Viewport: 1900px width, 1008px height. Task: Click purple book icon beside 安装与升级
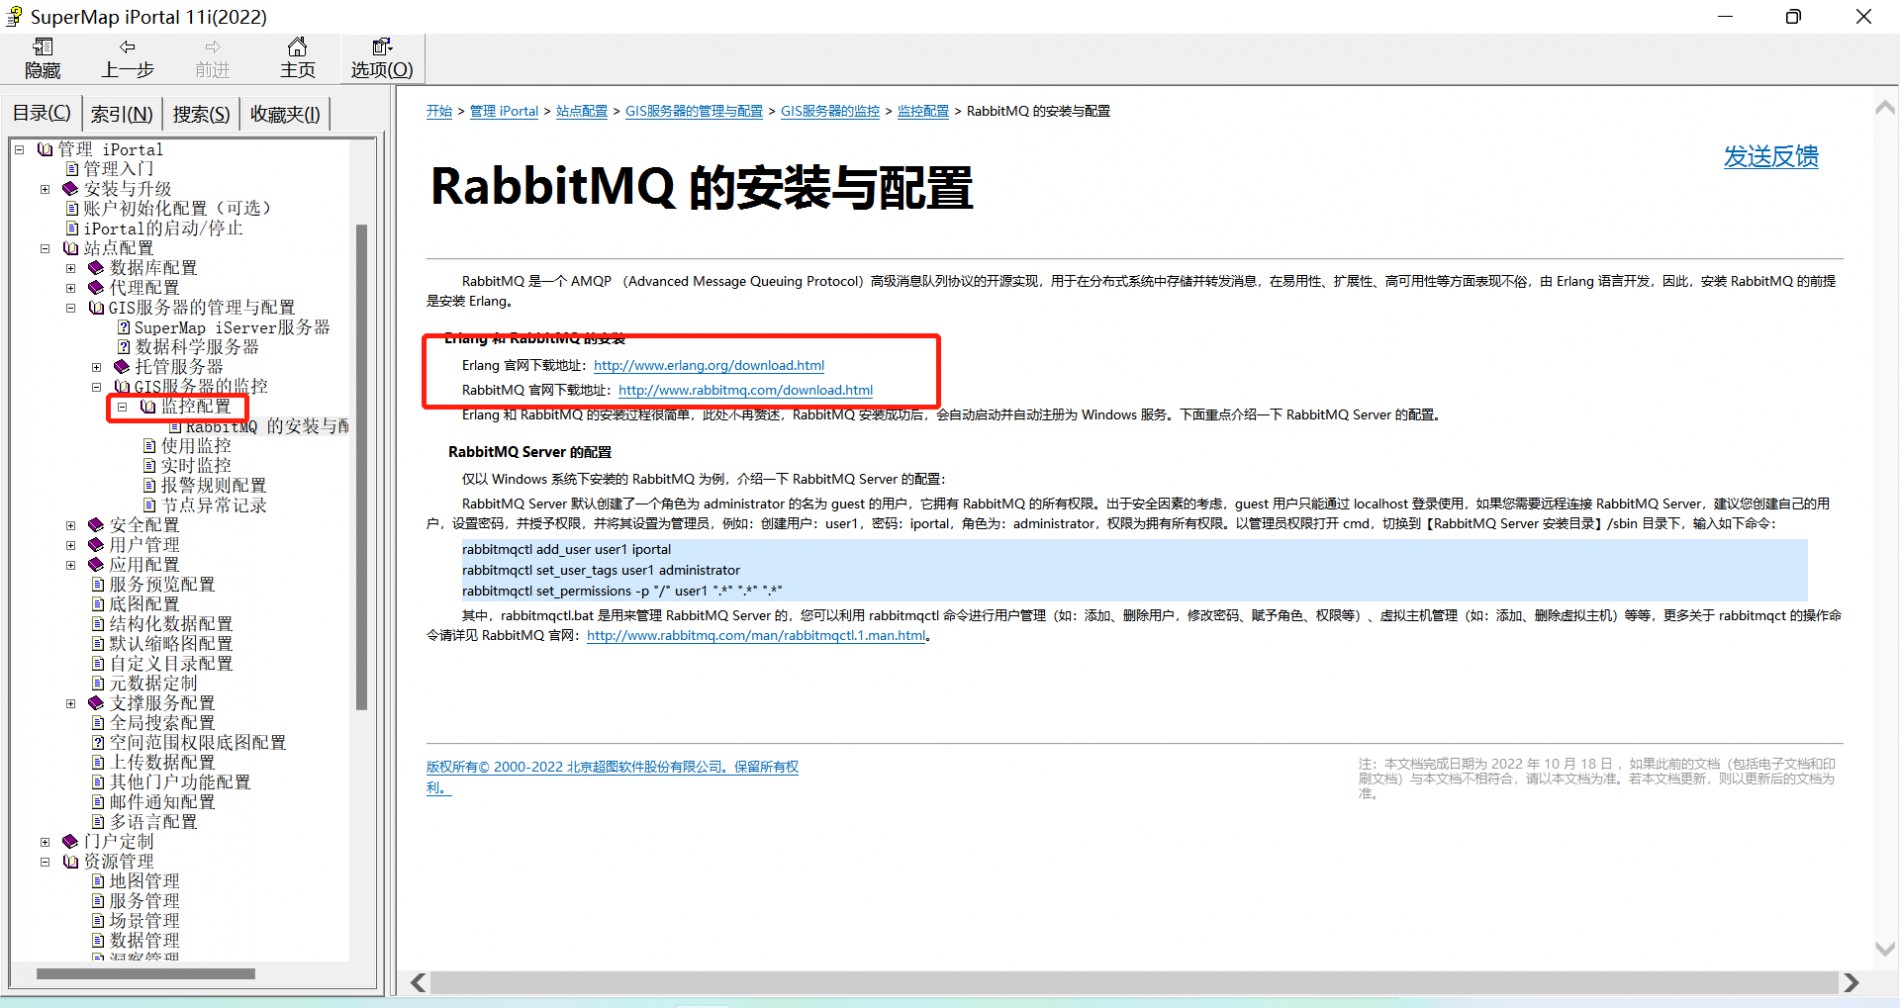(70, 189)
